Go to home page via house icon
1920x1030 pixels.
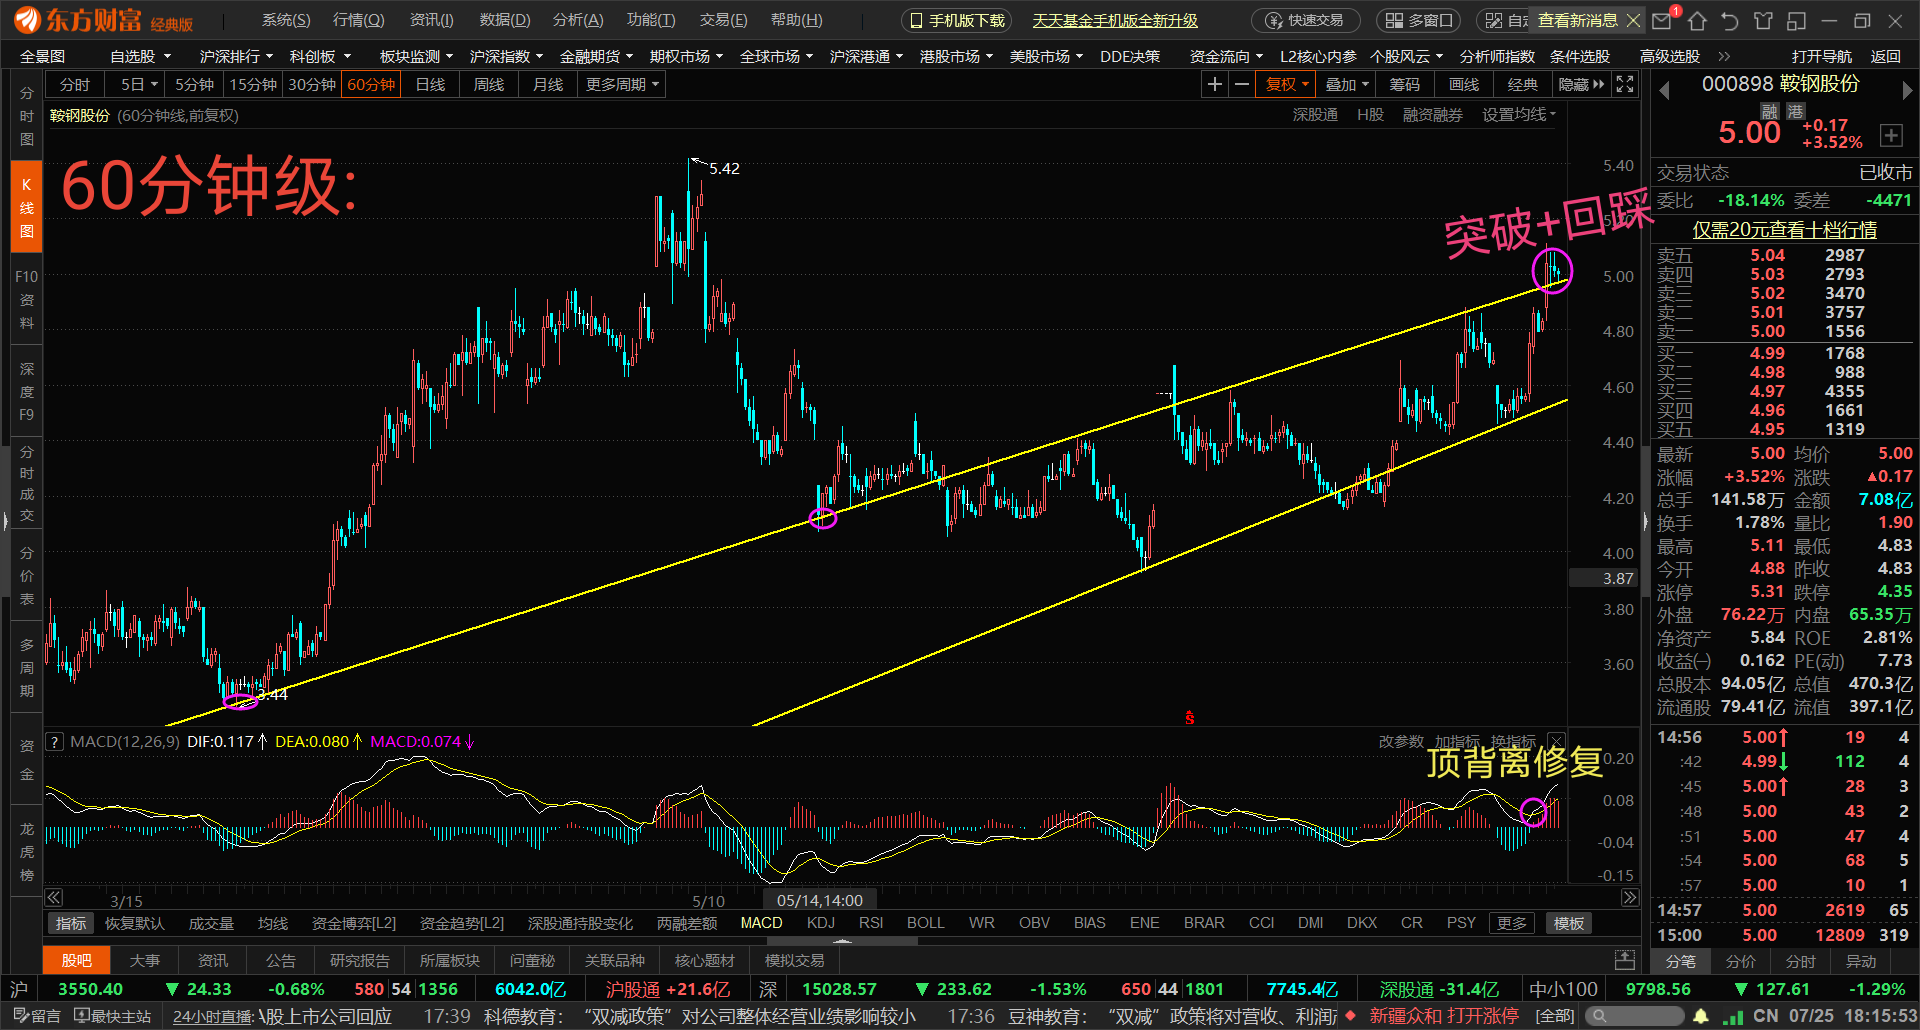tap(1697, 20)
